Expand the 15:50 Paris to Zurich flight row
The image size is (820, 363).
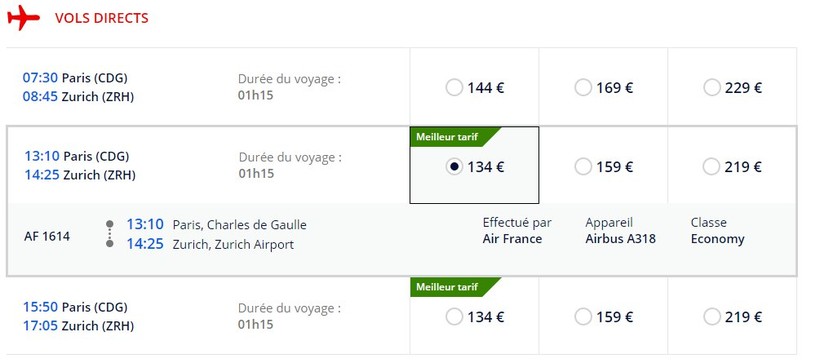click(x=208, y=315)
